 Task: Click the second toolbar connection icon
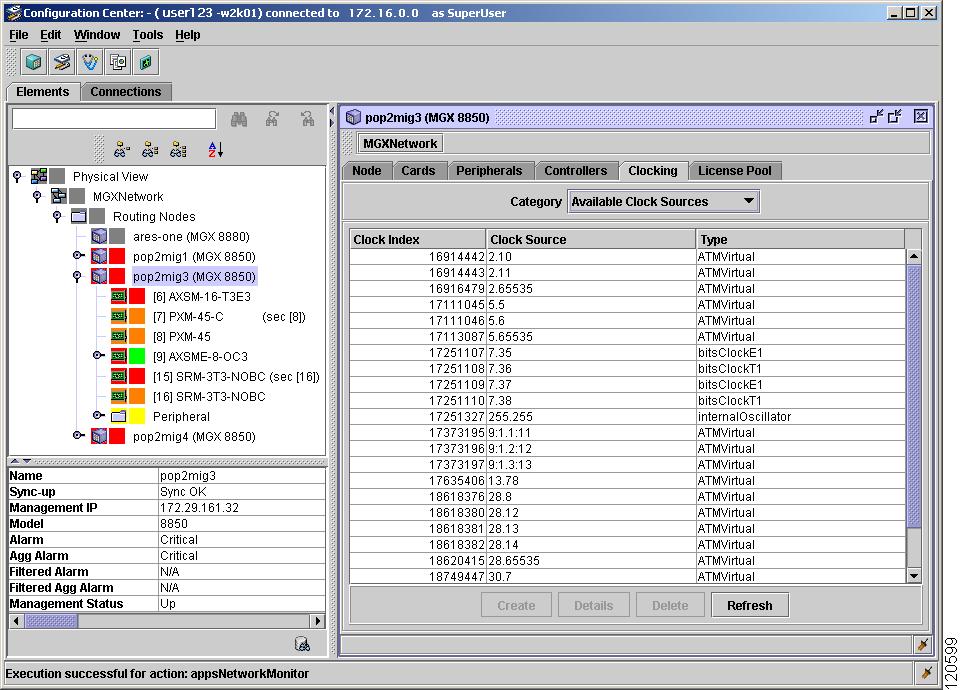(x=62, y=62)
